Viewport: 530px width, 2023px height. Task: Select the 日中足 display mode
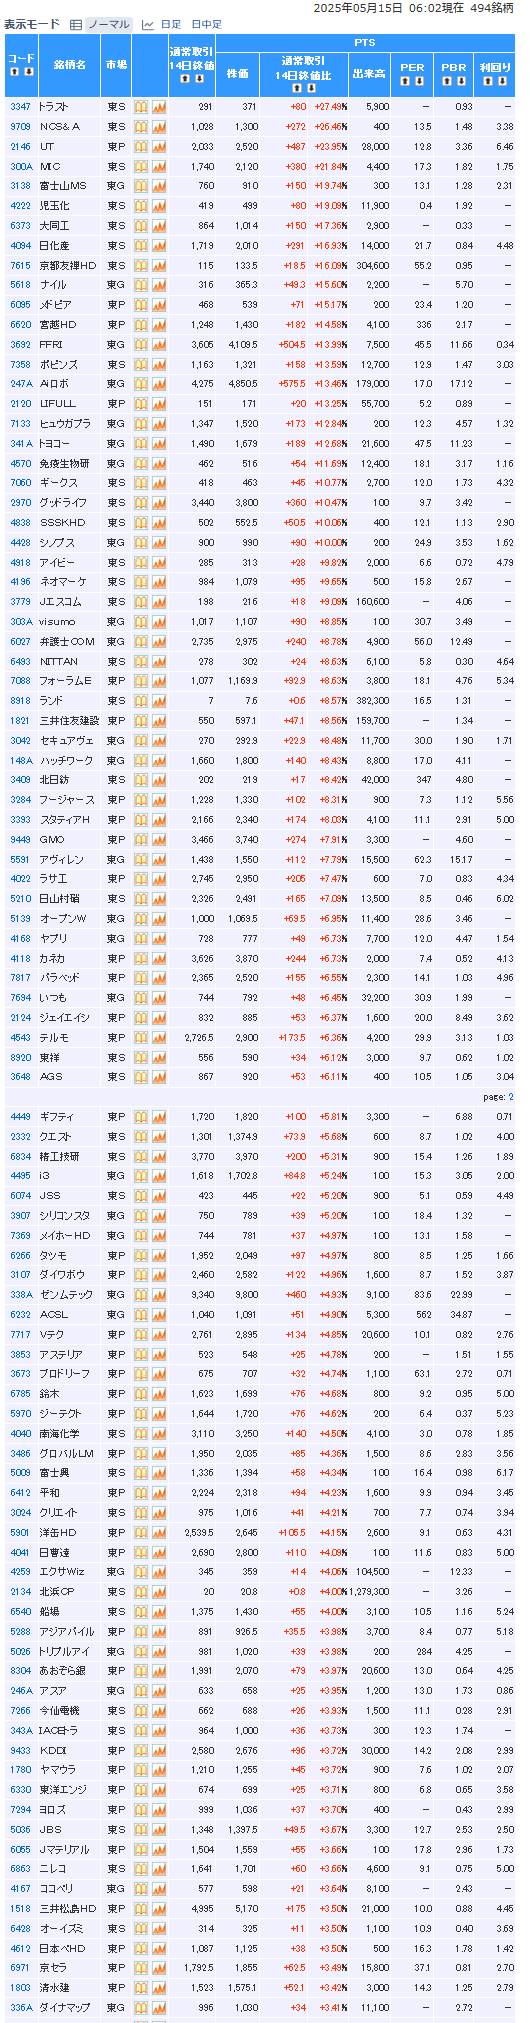coord(206,24)
